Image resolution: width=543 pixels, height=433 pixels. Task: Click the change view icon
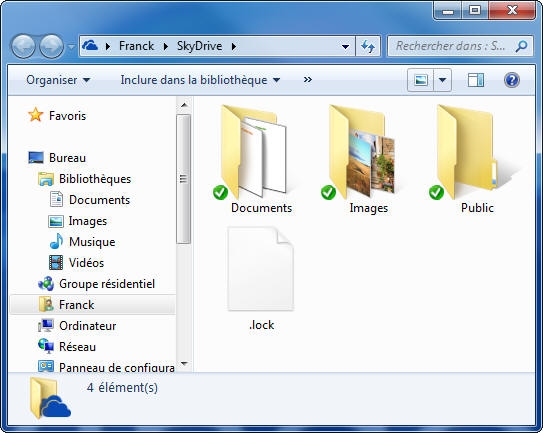420,80
